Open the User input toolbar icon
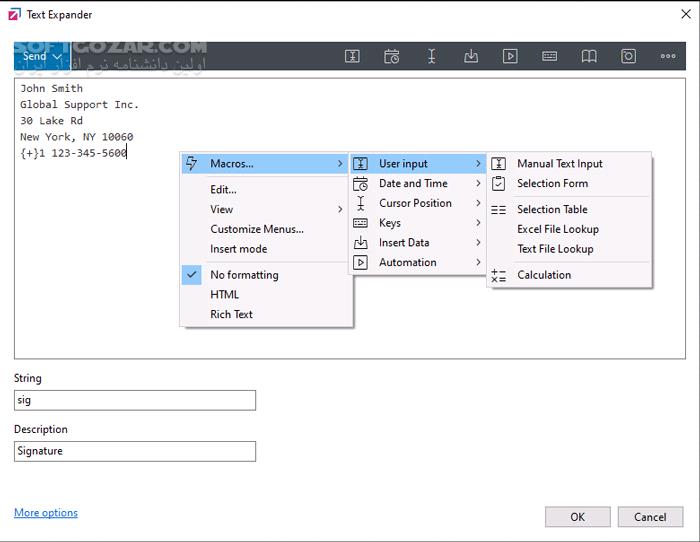This screenshot has width=700, height=542. 352,56
